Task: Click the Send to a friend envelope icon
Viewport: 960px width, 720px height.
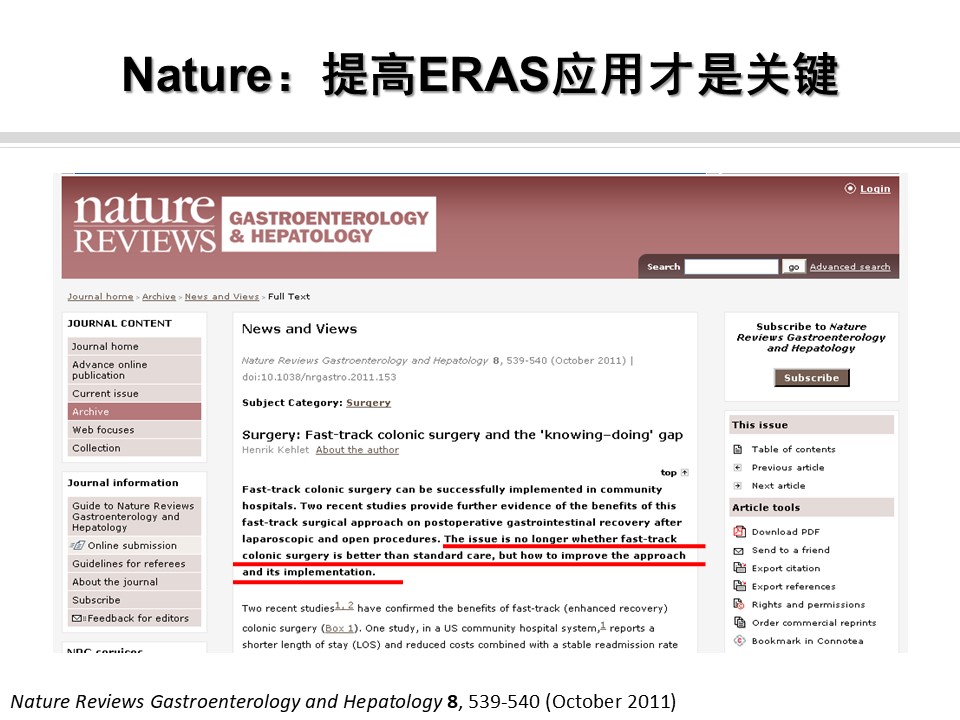Action: (739, 550)
